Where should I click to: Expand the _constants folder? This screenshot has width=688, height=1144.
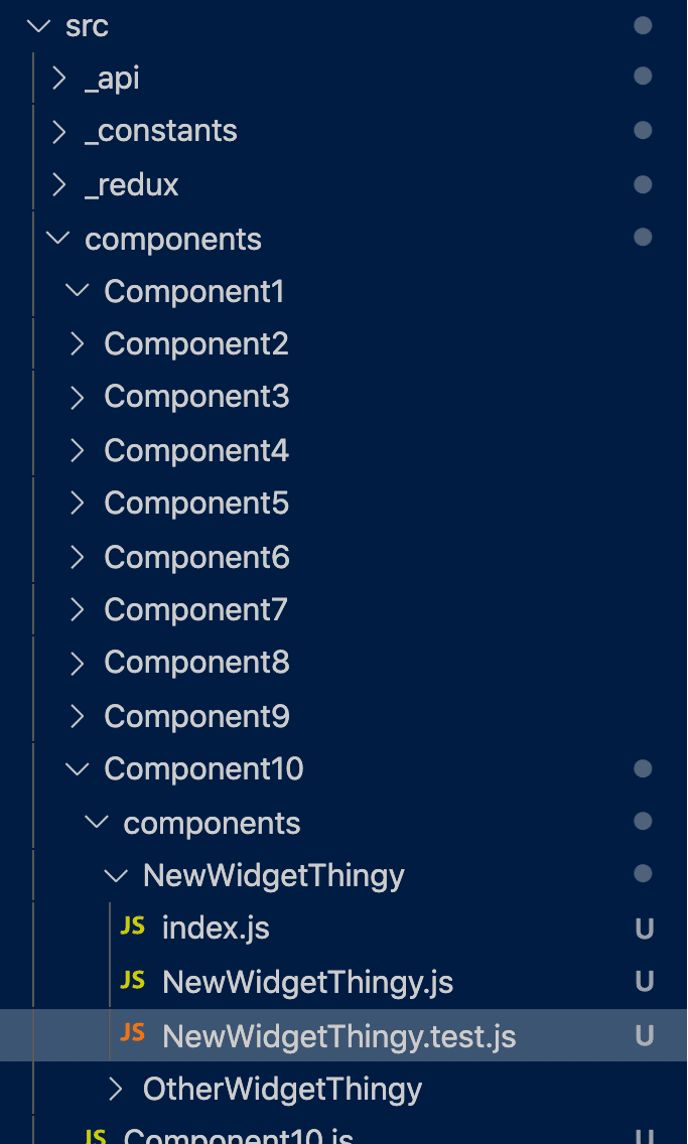pos(59,132)
